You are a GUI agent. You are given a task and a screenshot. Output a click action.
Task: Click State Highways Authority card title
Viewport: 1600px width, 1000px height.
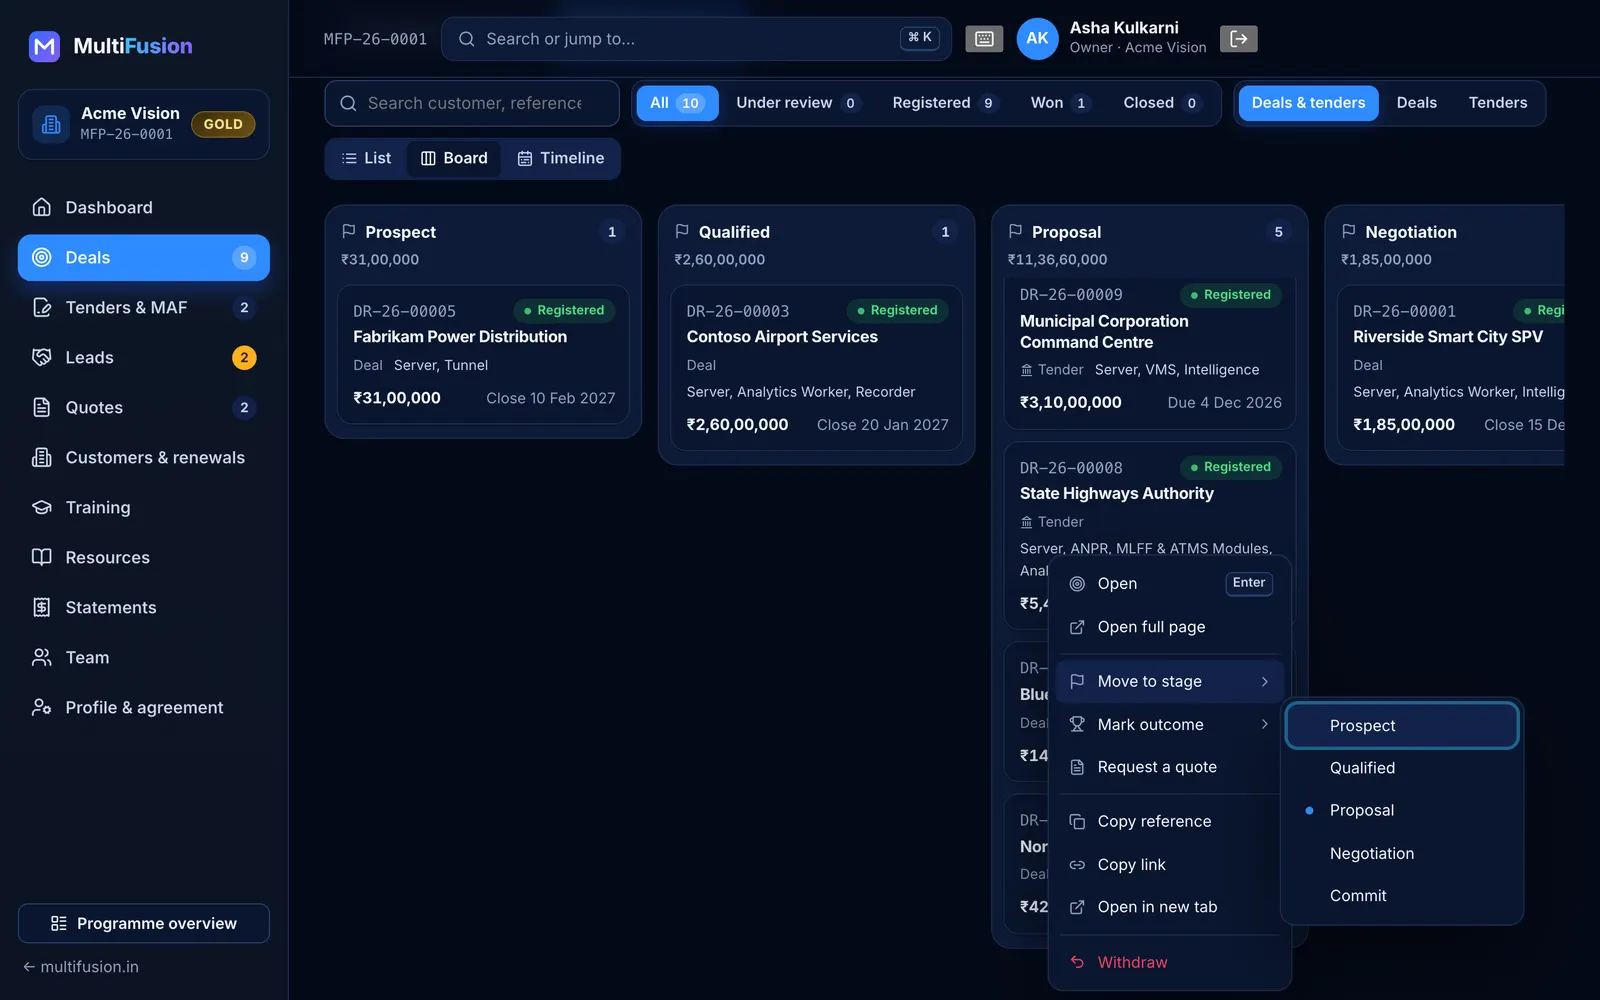tap(1116, 494)
